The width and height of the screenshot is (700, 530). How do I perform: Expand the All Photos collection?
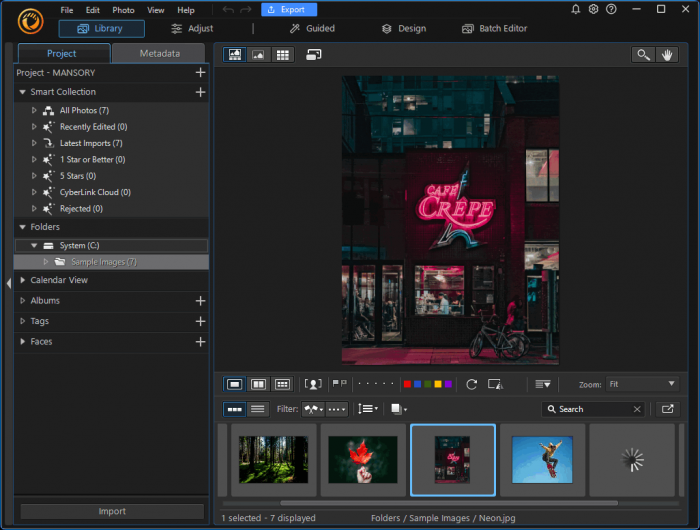(33, 110)
